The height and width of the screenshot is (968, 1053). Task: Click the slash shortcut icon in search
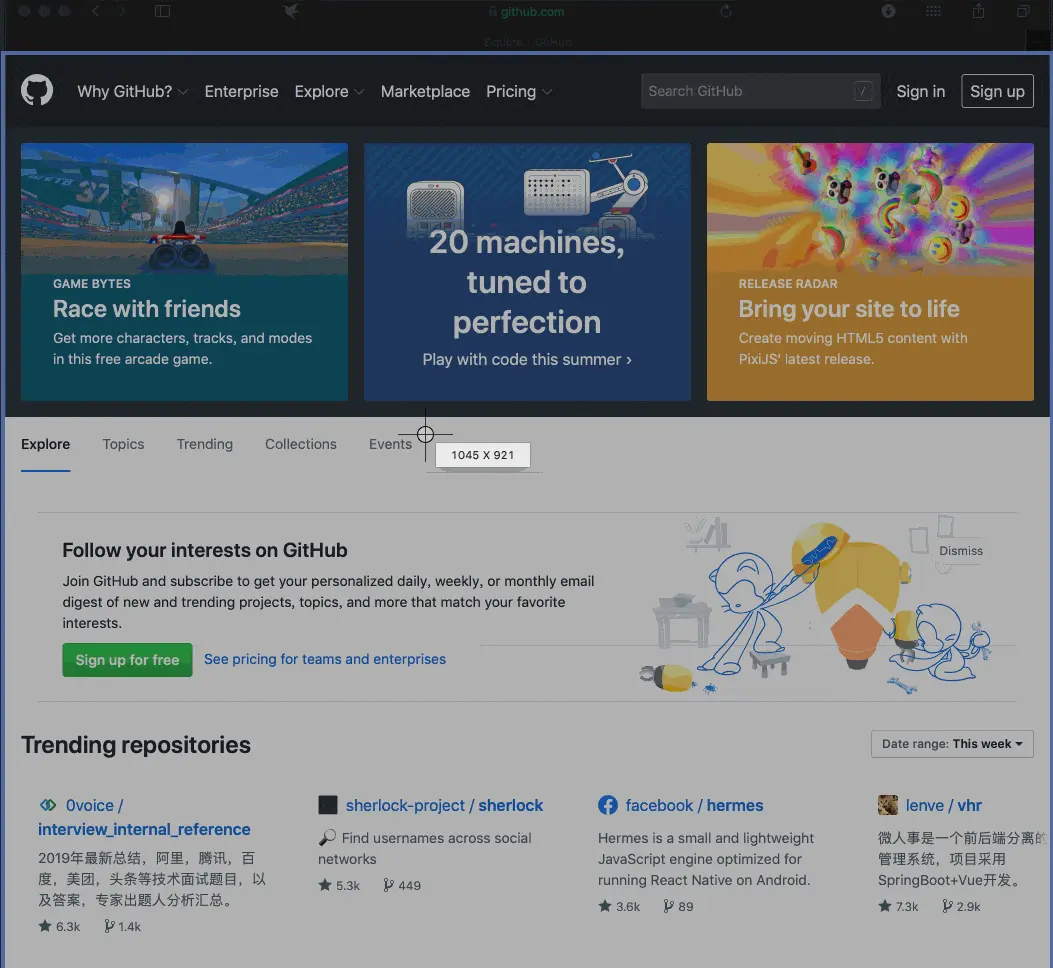(863, 91)
